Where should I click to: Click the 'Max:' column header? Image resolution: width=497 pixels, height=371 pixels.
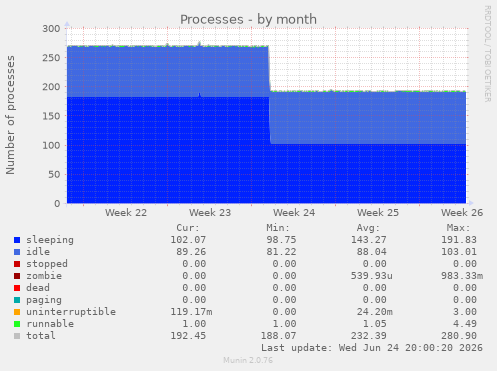458,228
